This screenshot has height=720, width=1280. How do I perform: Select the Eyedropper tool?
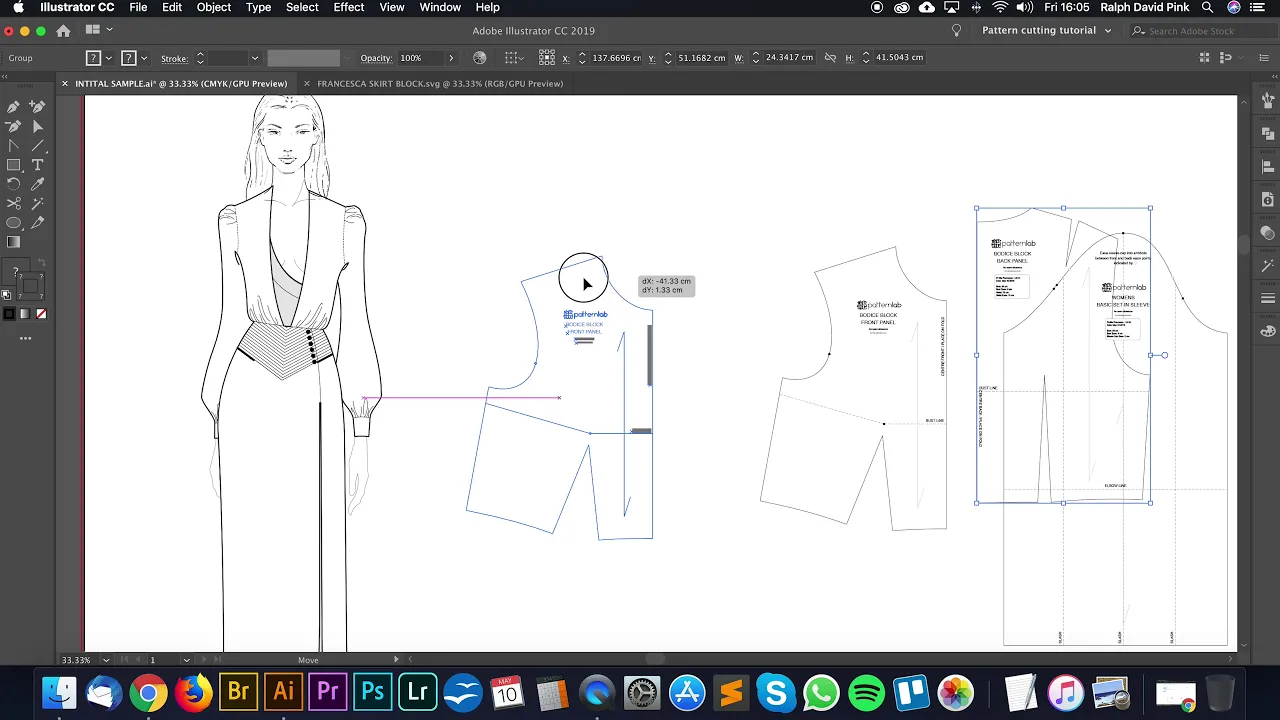pyautogui.click(x=38, y=184)
